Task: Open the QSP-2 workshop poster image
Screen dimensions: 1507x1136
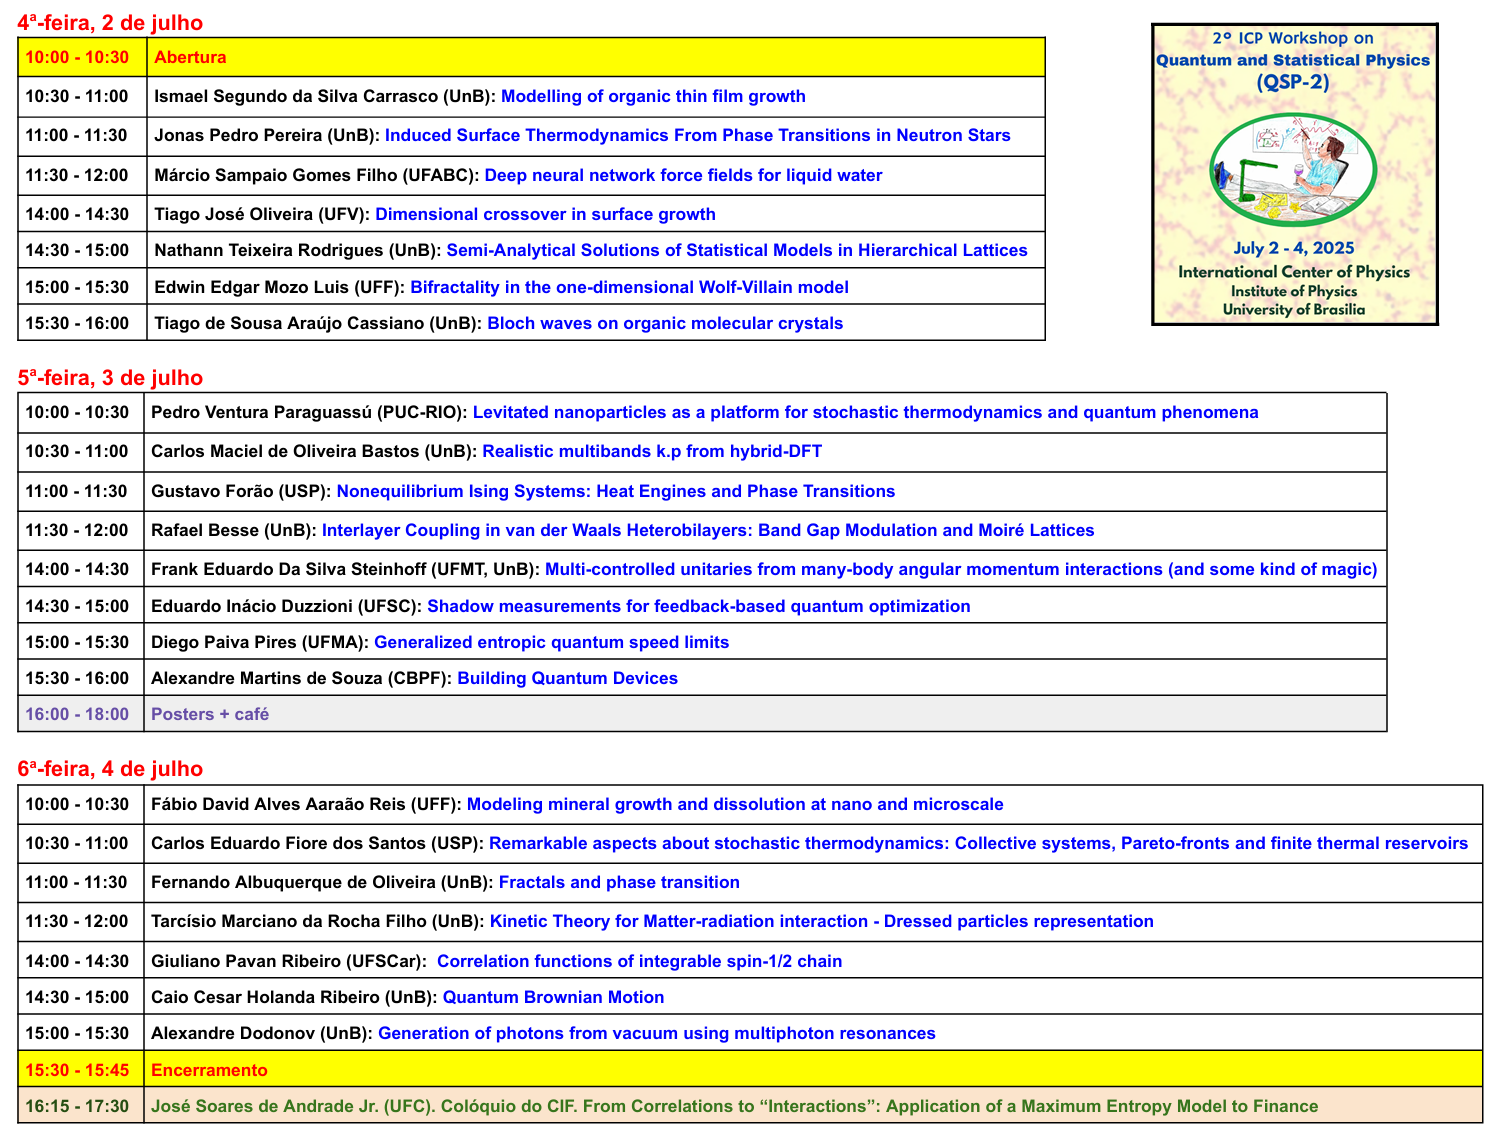Action: coord(1295,174)
